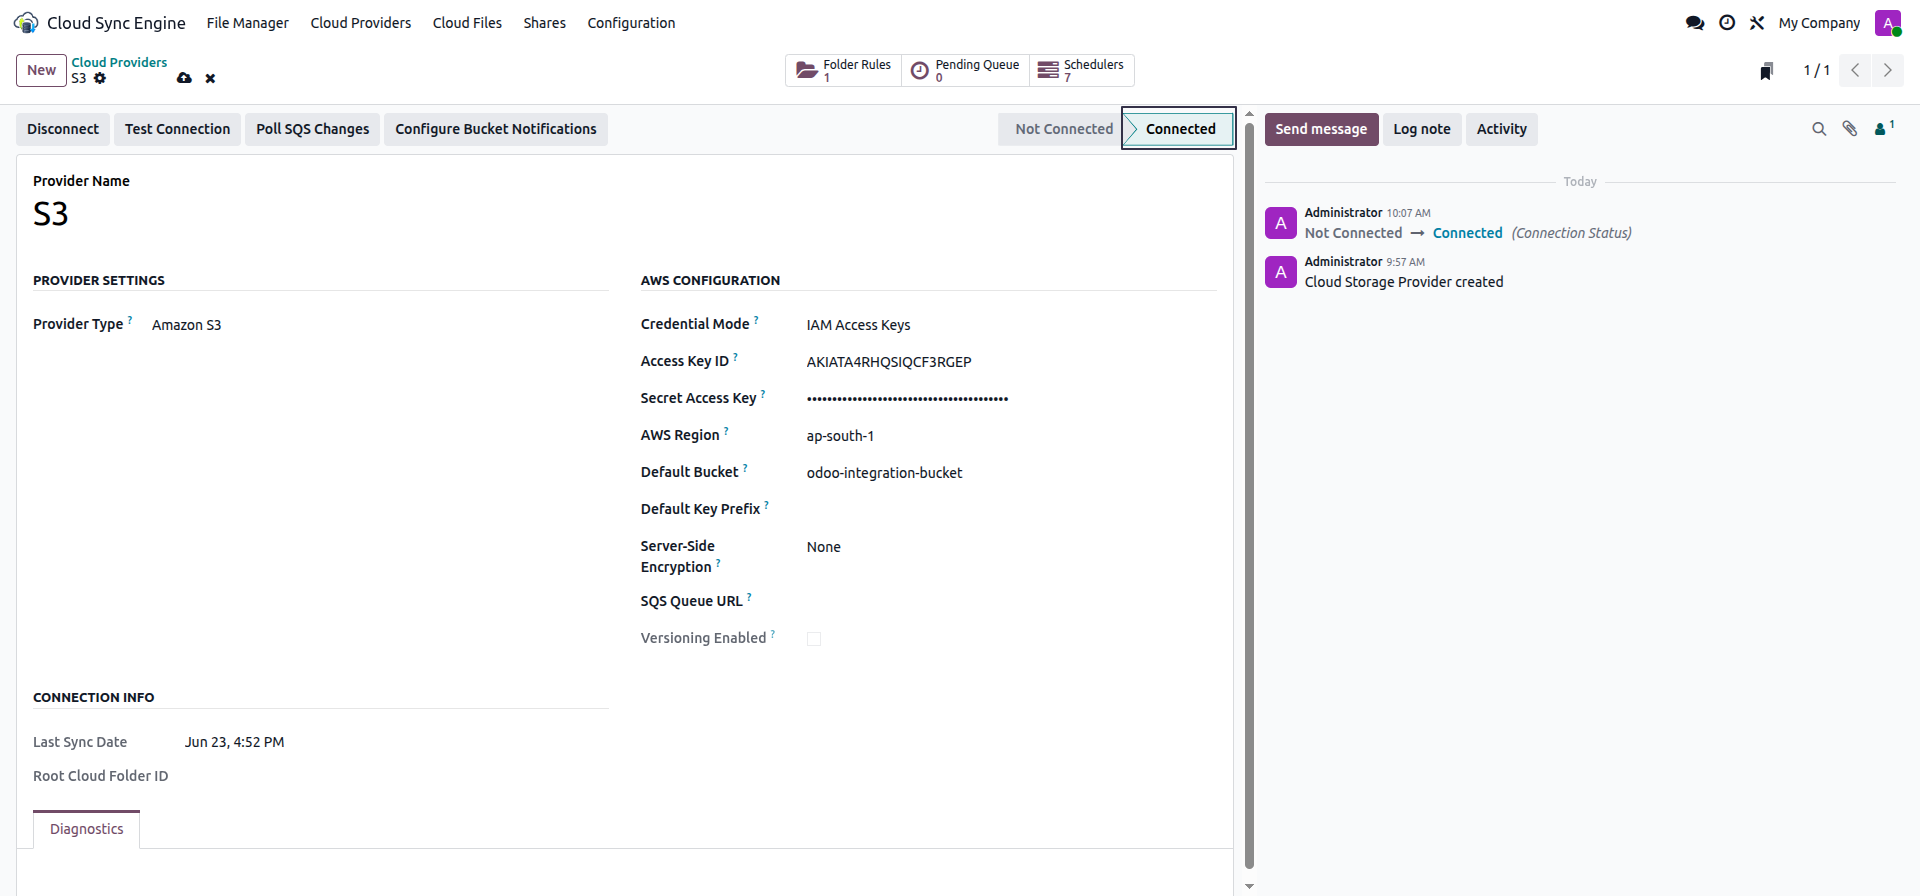Click the form's vertical scrollbar
The image size is (1920, 896).
pyautogui.click(x=1249, y=495)
